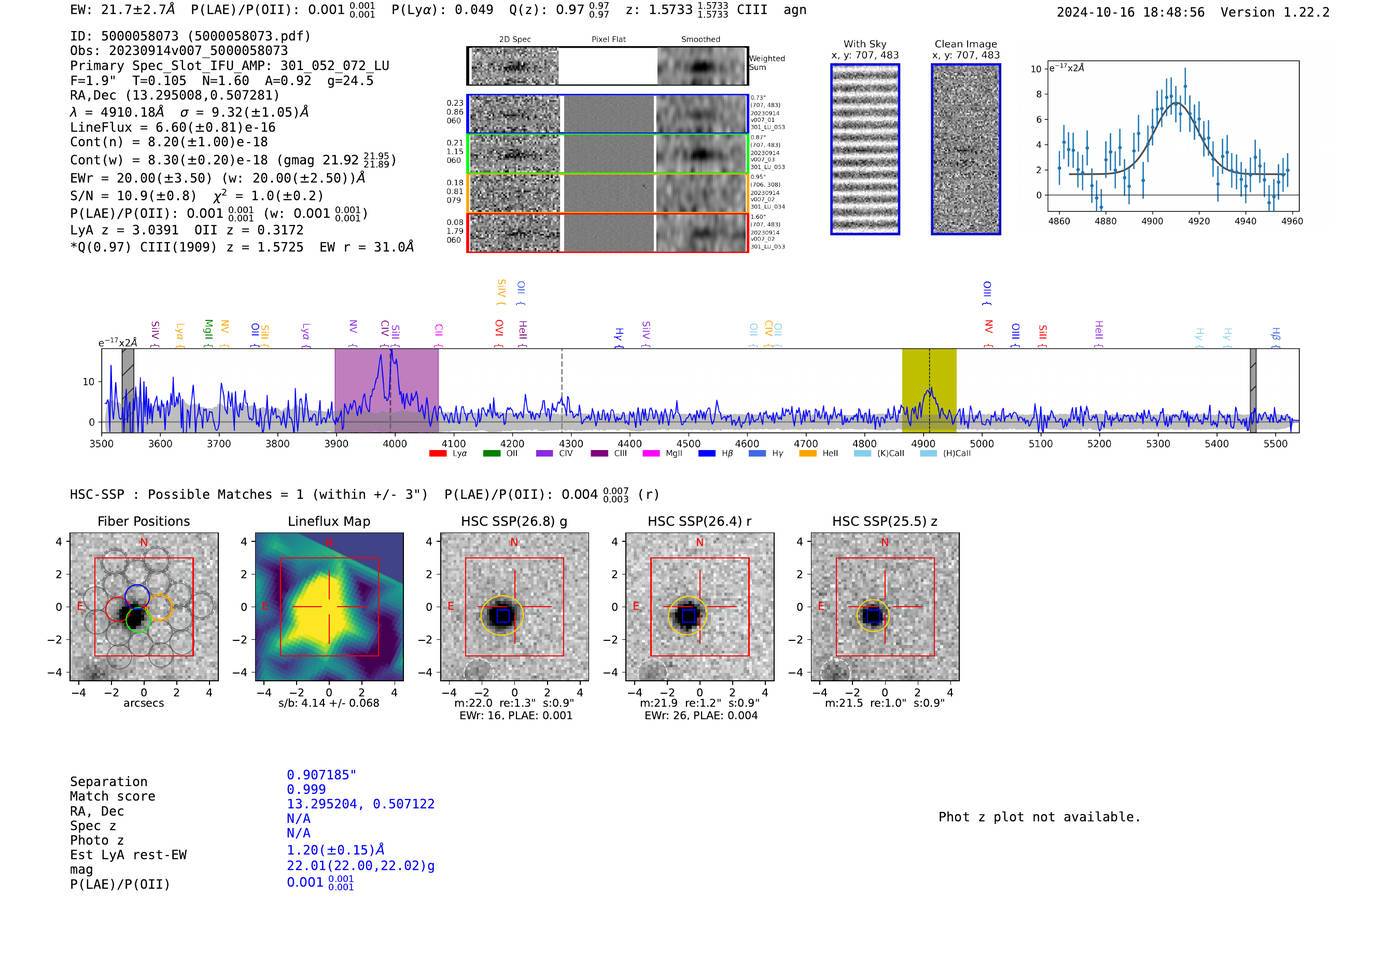The width and height of the screenshot is (1400, 953).
Task: Click the EWr: 16, PLAE: 0.001 caption
Action: tap(516, 716)
